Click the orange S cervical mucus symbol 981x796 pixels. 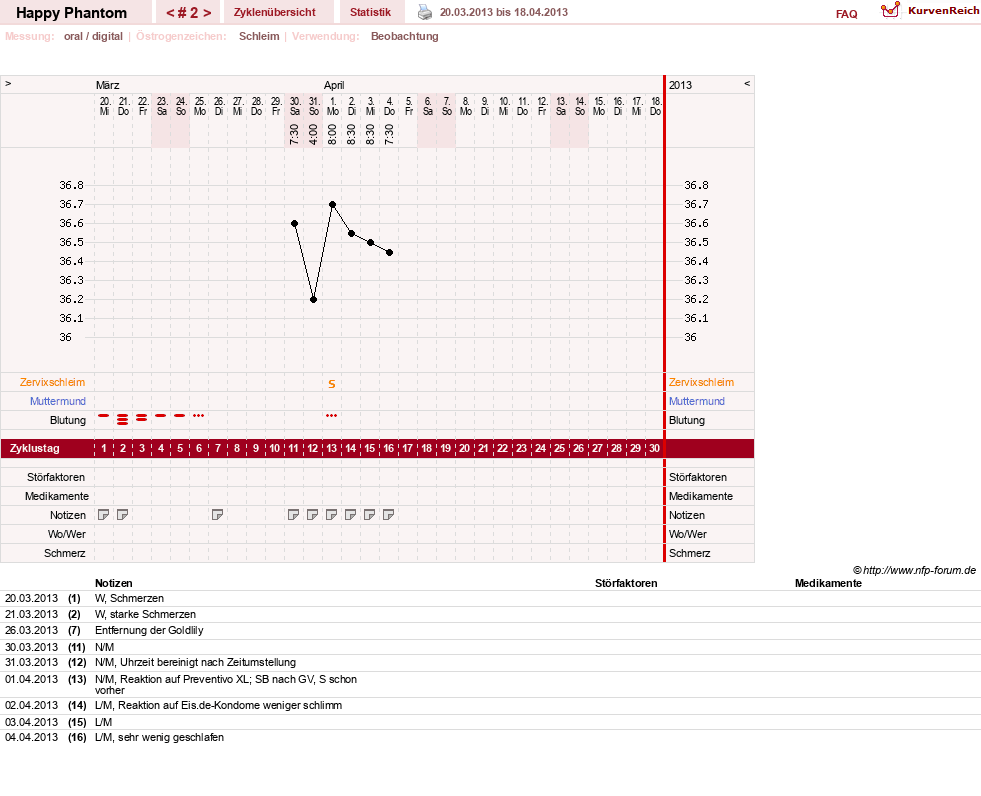tap(332, 384)
